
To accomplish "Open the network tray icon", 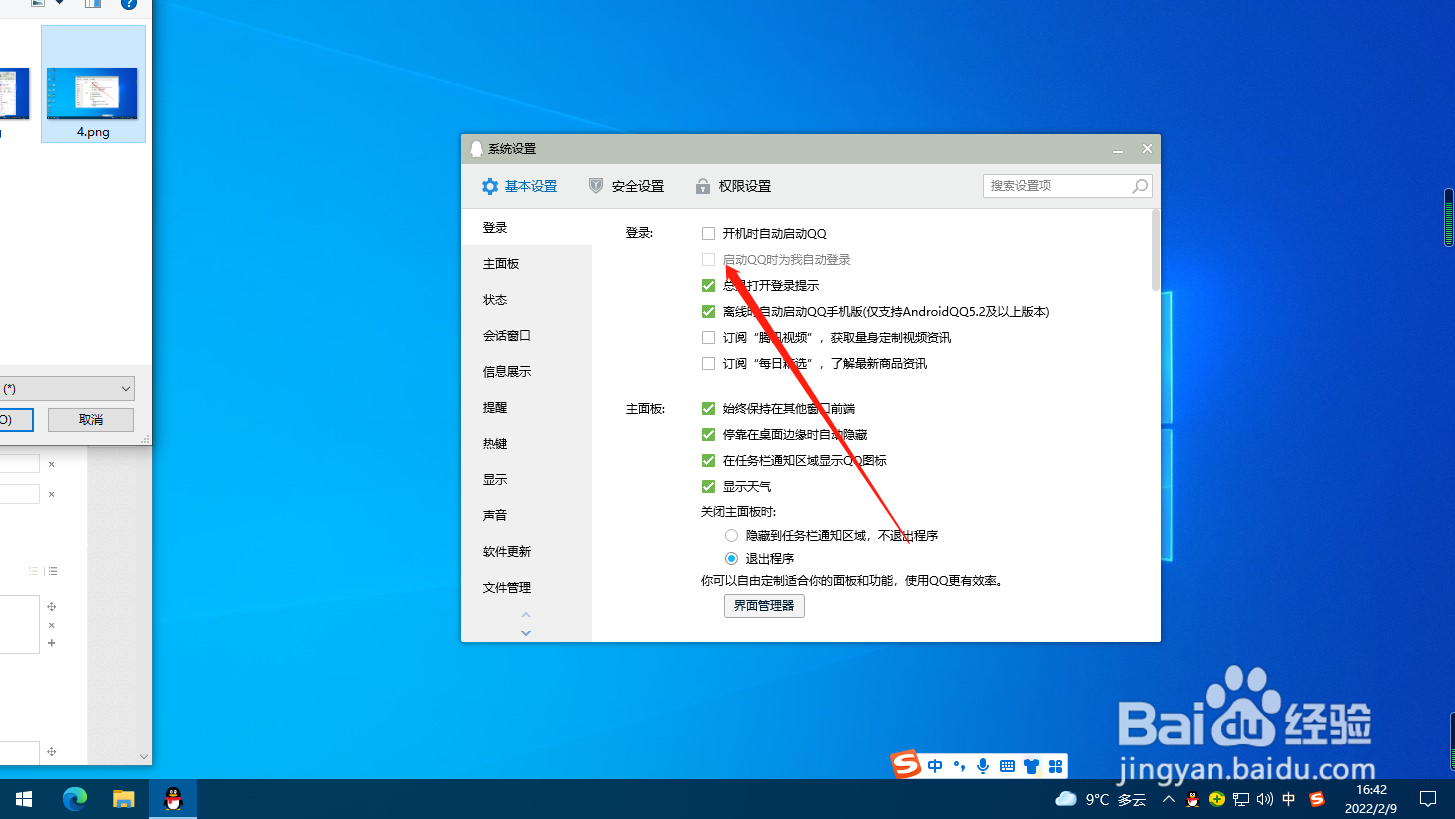I will [1241, 799].
